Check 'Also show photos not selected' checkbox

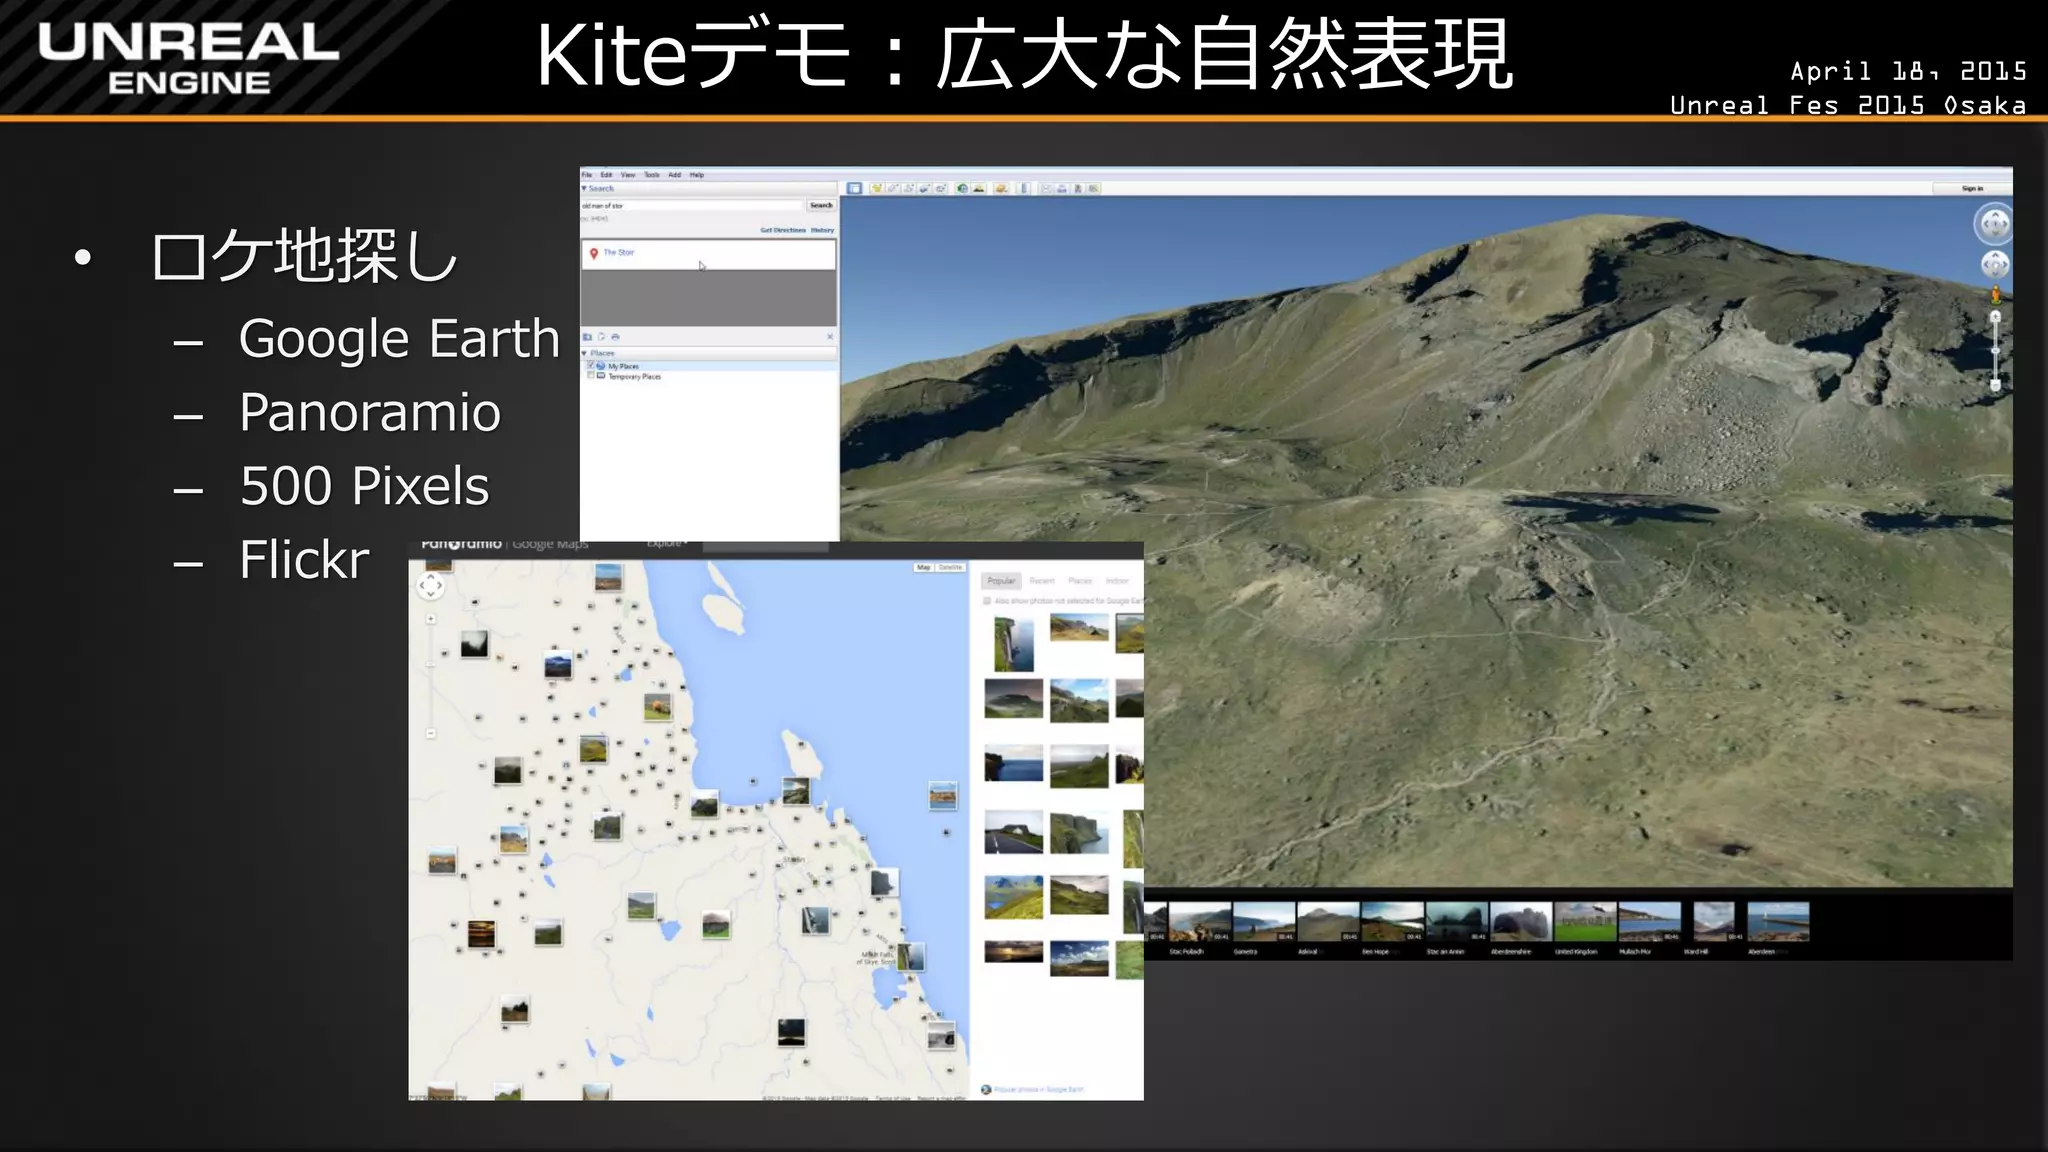[x=987, y=601]
